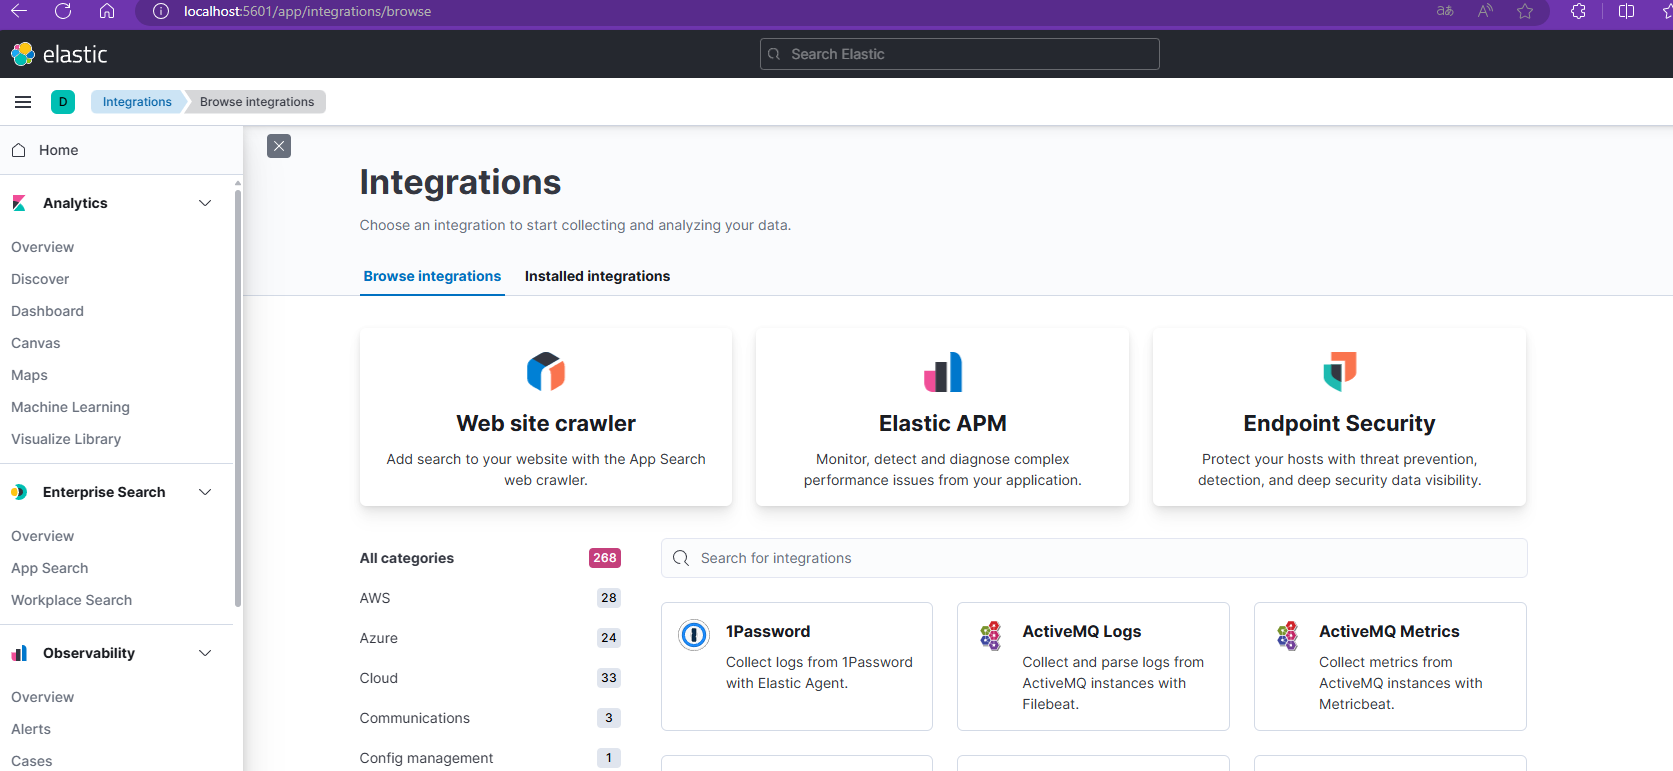Open App Search under Enterprise Search
The image size is (1673, 771).
tap(49, 568)
